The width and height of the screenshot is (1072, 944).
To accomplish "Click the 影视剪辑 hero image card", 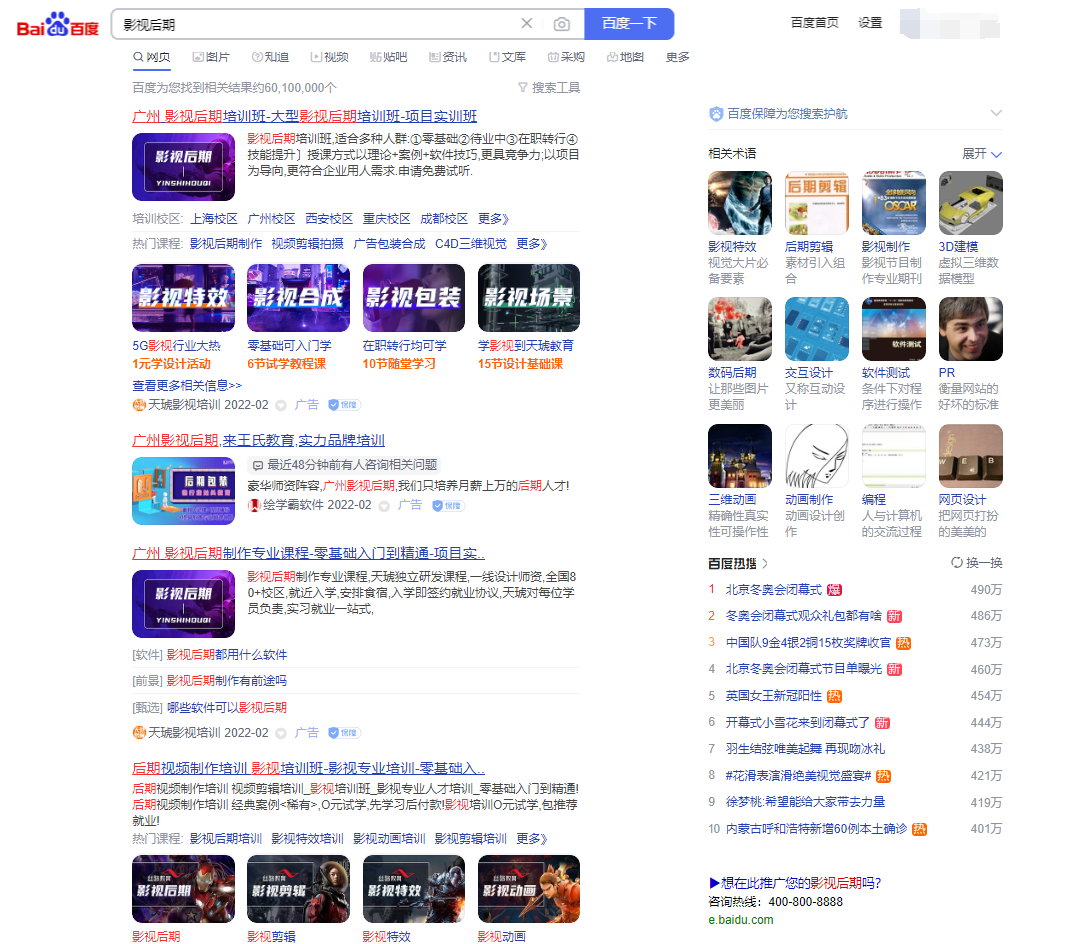I will pos(298,889).
